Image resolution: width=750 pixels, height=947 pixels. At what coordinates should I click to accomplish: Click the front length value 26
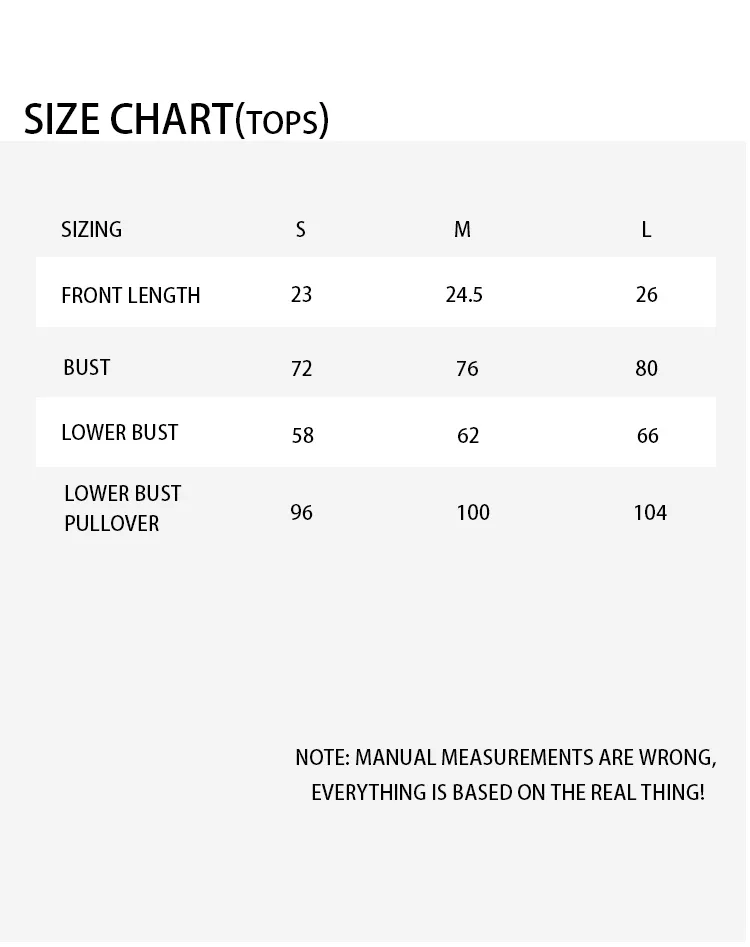click(647, 294)
